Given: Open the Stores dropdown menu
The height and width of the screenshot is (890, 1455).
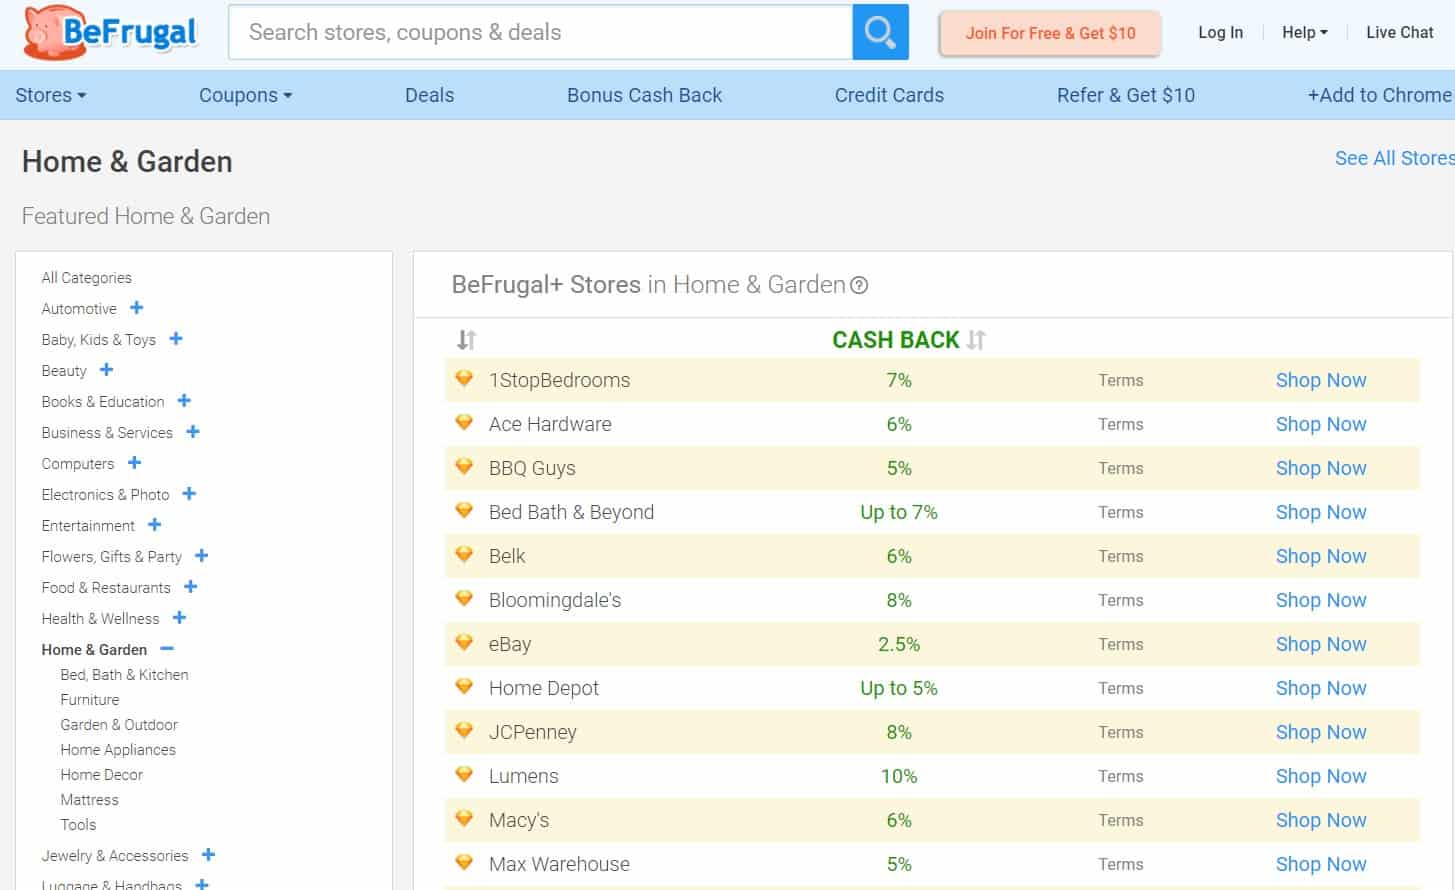Looking at the screenshot, I should [x=51, y=95].
